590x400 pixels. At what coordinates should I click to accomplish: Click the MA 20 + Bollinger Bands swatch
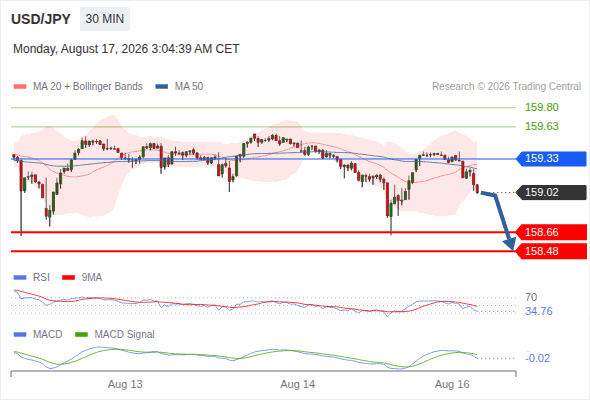(20, 87)
